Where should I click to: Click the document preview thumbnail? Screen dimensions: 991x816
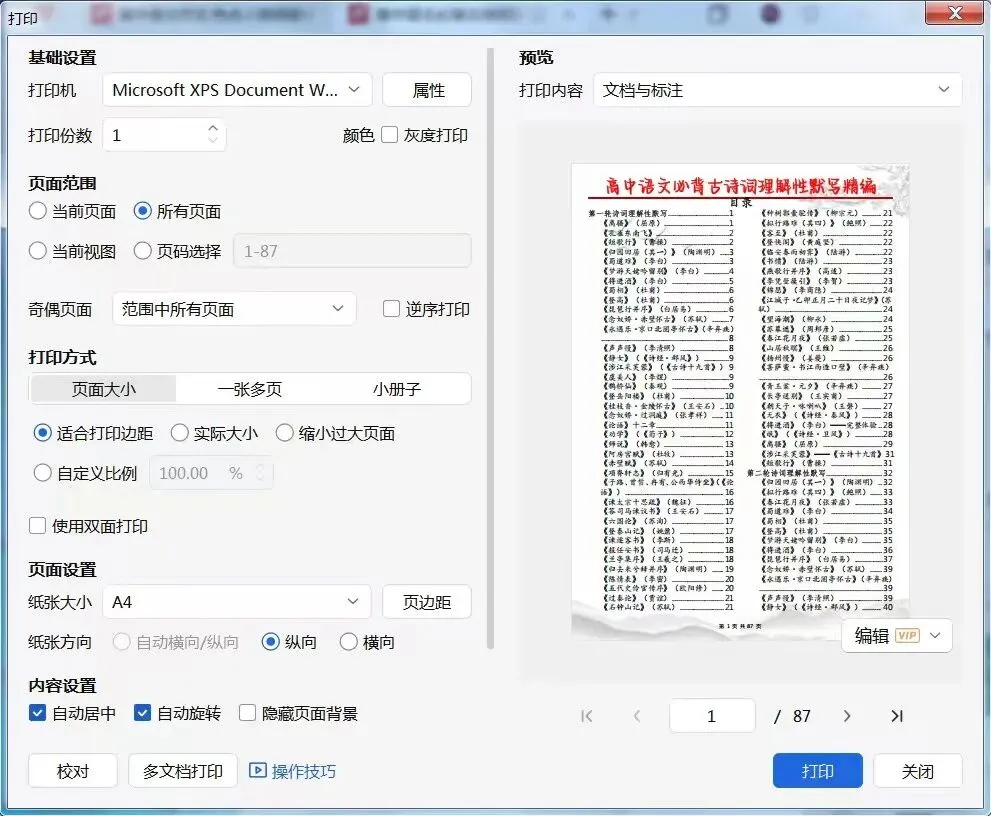coord(740,401)
